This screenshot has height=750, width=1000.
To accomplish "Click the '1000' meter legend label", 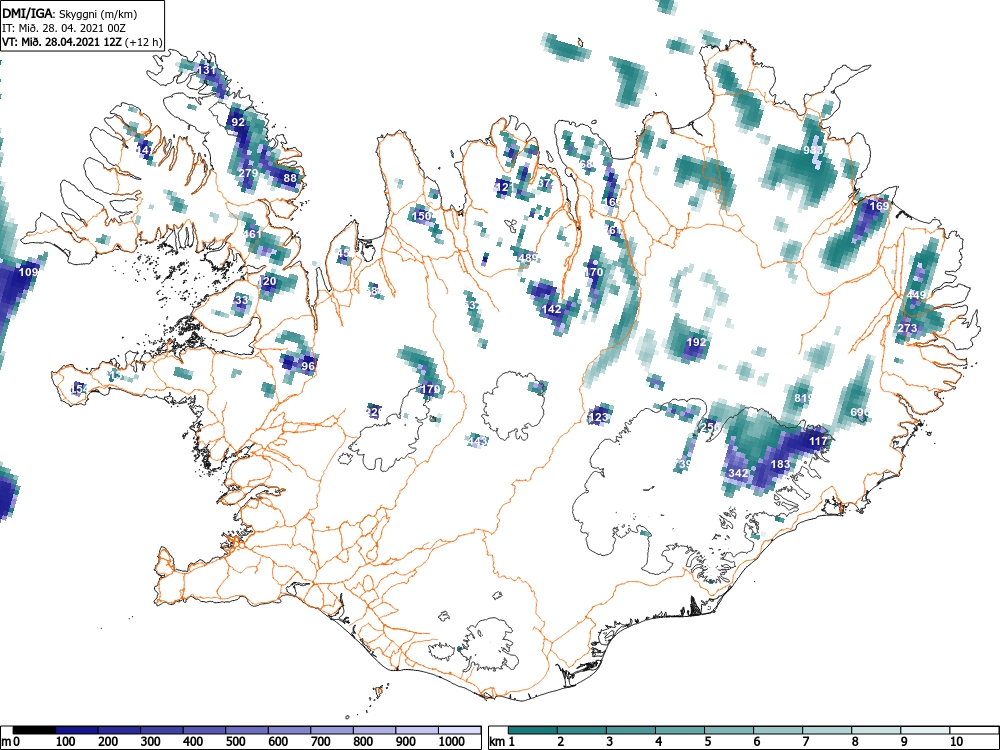I will pyautogui.click(x=452, y=742).
